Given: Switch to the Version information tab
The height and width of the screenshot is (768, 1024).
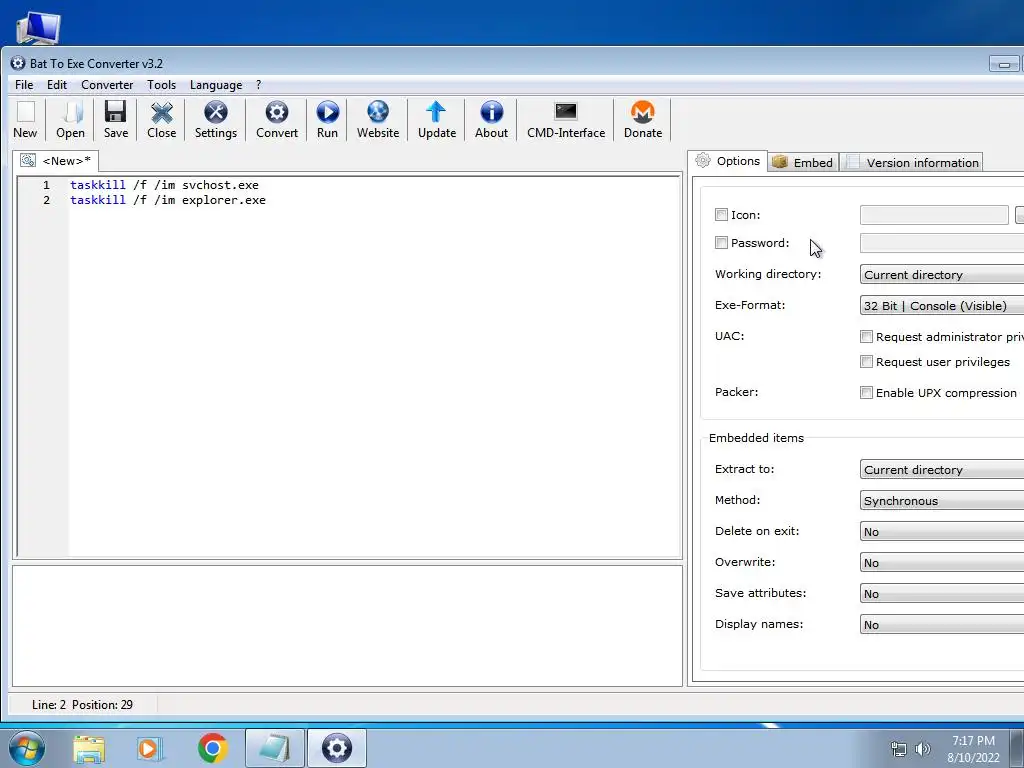Looking at the screenshot, I should [x=912, y=163].
